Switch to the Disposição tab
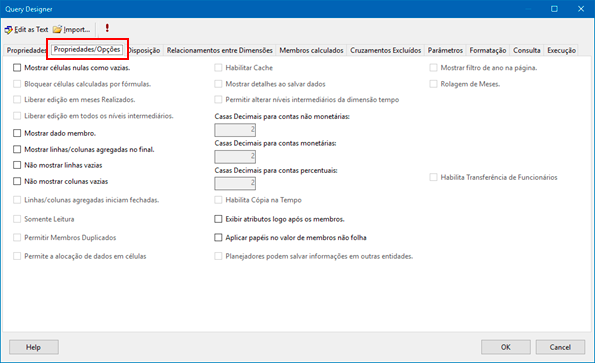Viewport: 596px width, 363px height. (144, 50)
